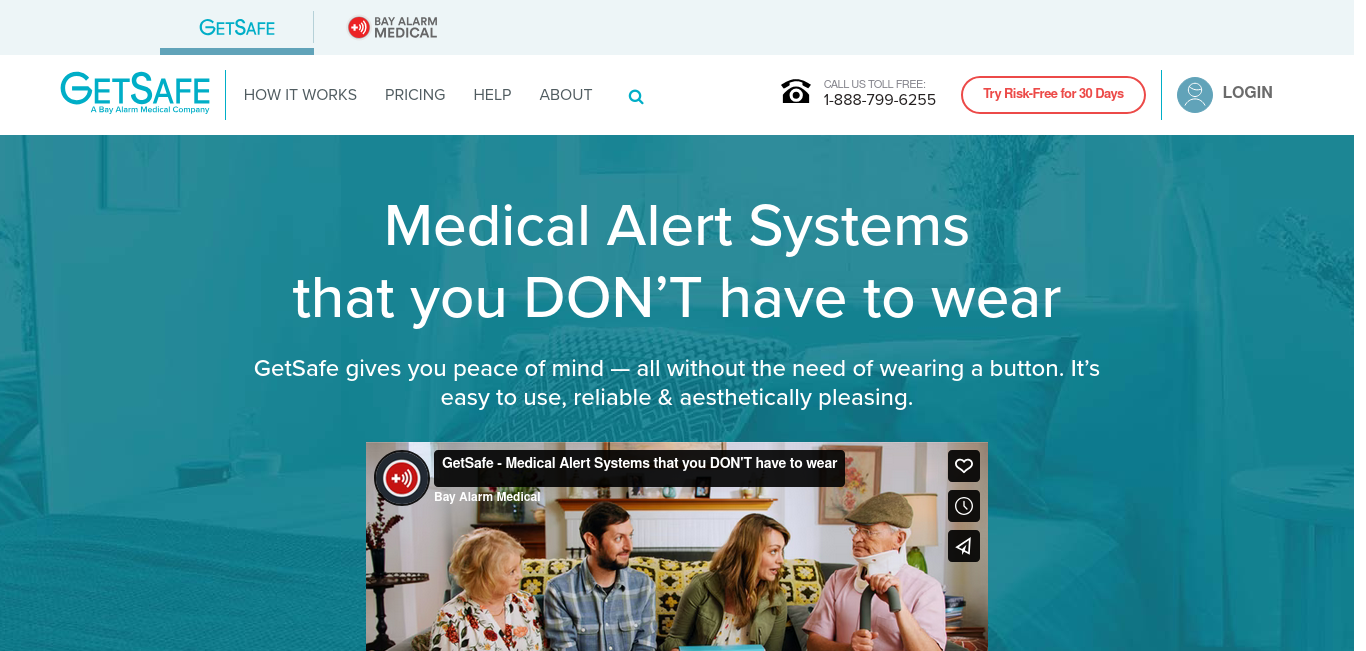Image resolution: width=1366 pixels, height=651 pixels.
Task: Click the Bay Alarm Medical channel avatar
Action: click(402, 478)
